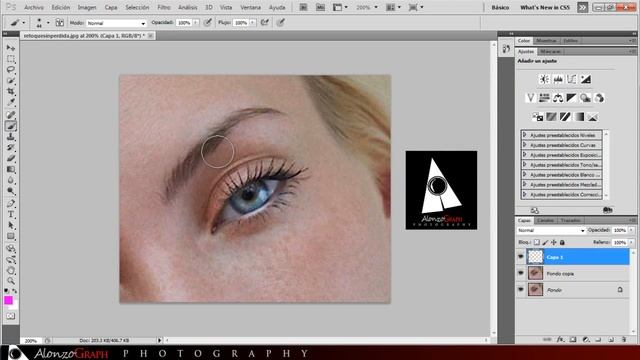
Task: Select the Dodge tool
Action: 11,191
